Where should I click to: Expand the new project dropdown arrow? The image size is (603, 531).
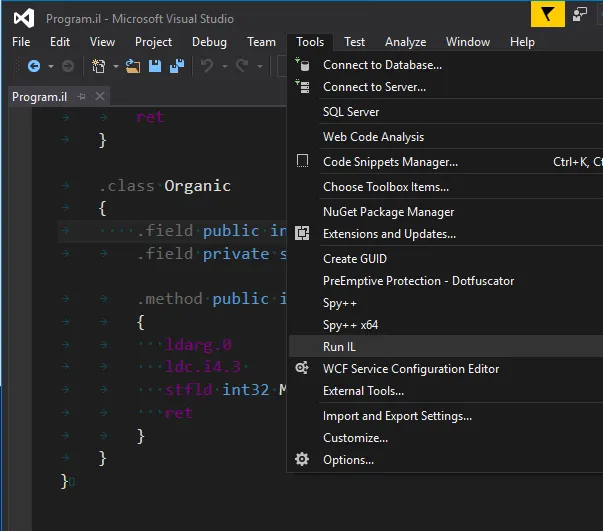(115, 66)
